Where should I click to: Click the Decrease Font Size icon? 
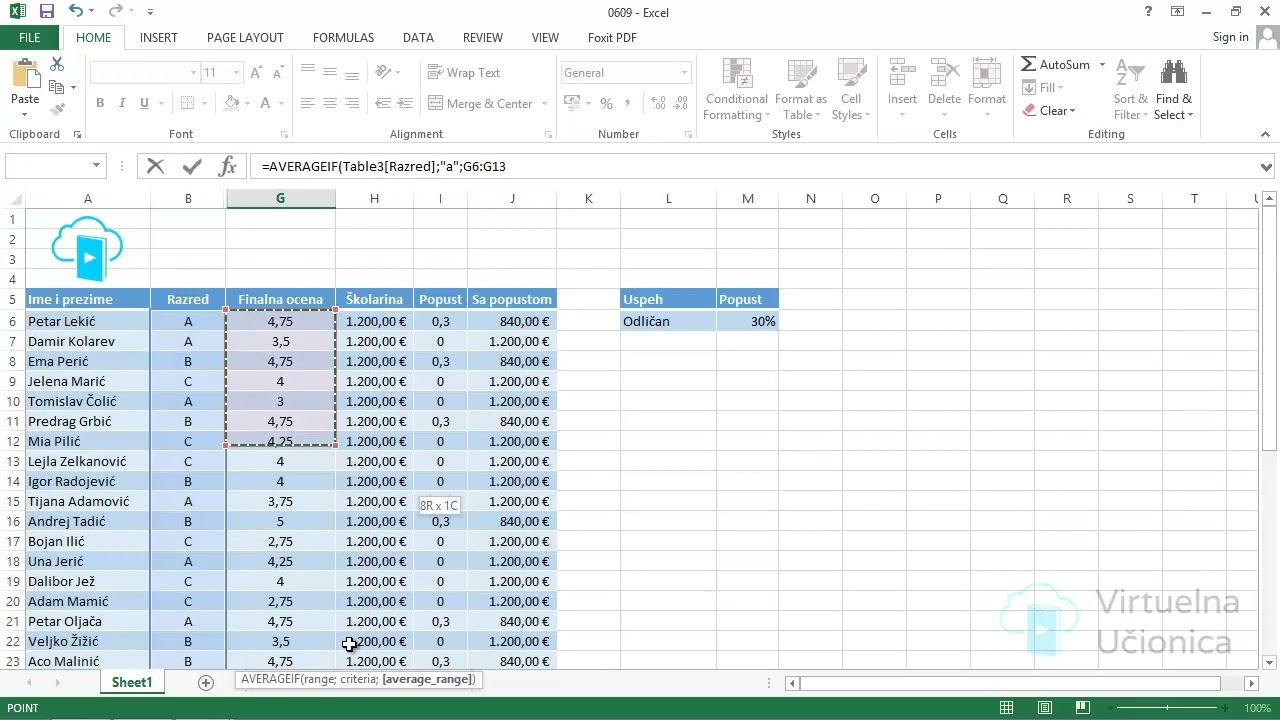[278, 73]
